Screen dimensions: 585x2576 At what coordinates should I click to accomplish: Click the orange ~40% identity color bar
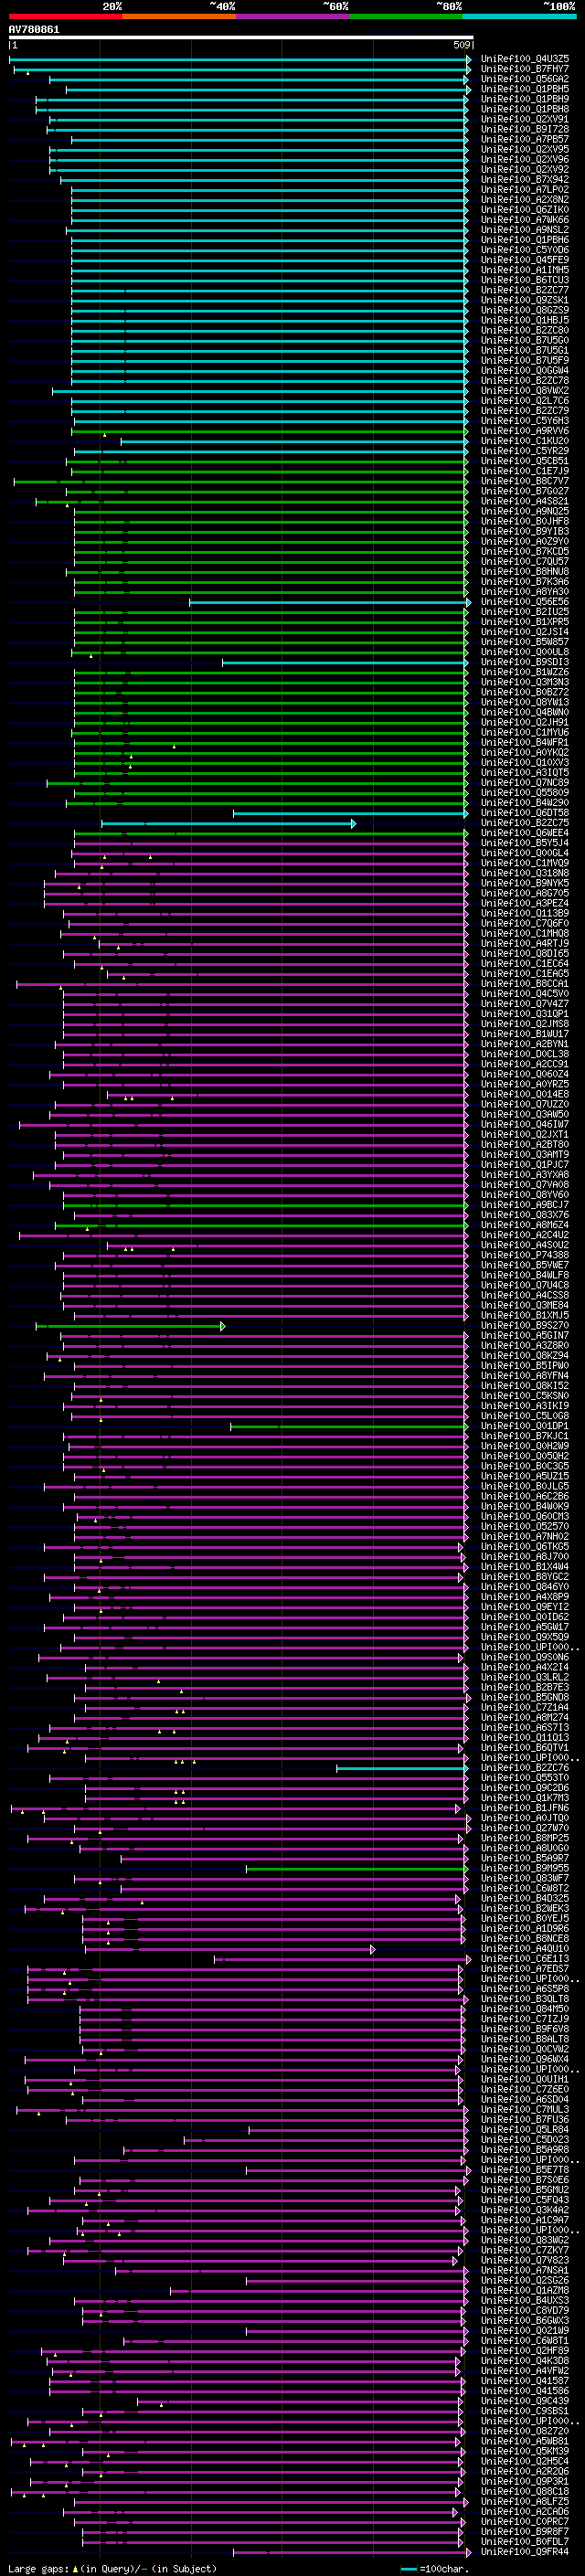click(x=179, y=16)
